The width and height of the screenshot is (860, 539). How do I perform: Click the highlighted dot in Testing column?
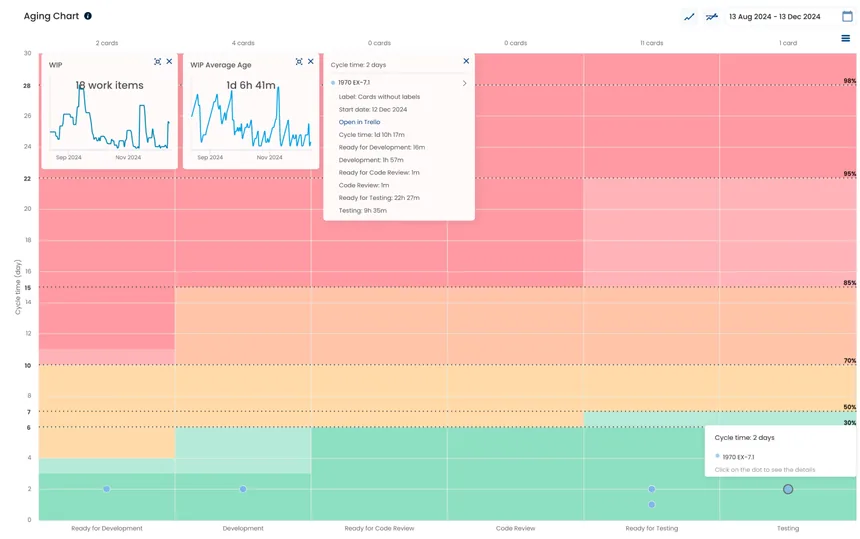pyautogui.click(x=788, y=489)
